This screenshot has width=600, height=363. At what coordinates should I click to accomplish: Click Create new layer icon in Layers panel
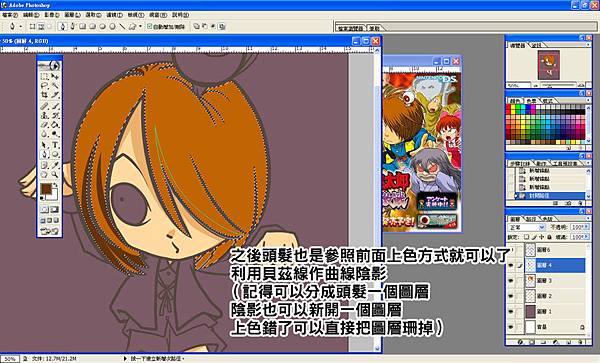[569, 342]
